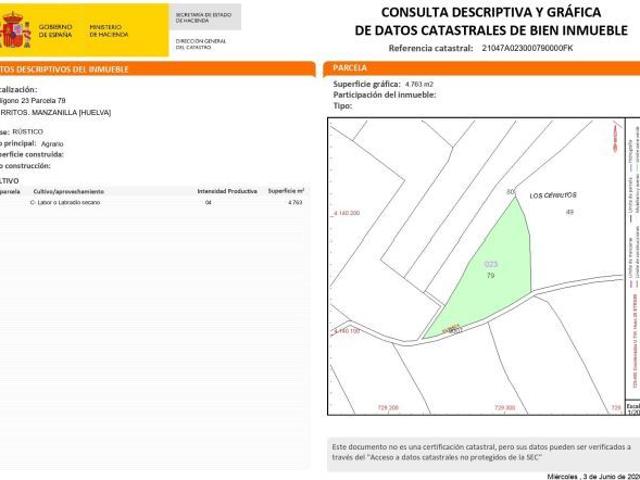This screenshot has width=640, height=480.
Task: Click 'Superficie gráfica:' label
Action: click(x=367, y=84)
